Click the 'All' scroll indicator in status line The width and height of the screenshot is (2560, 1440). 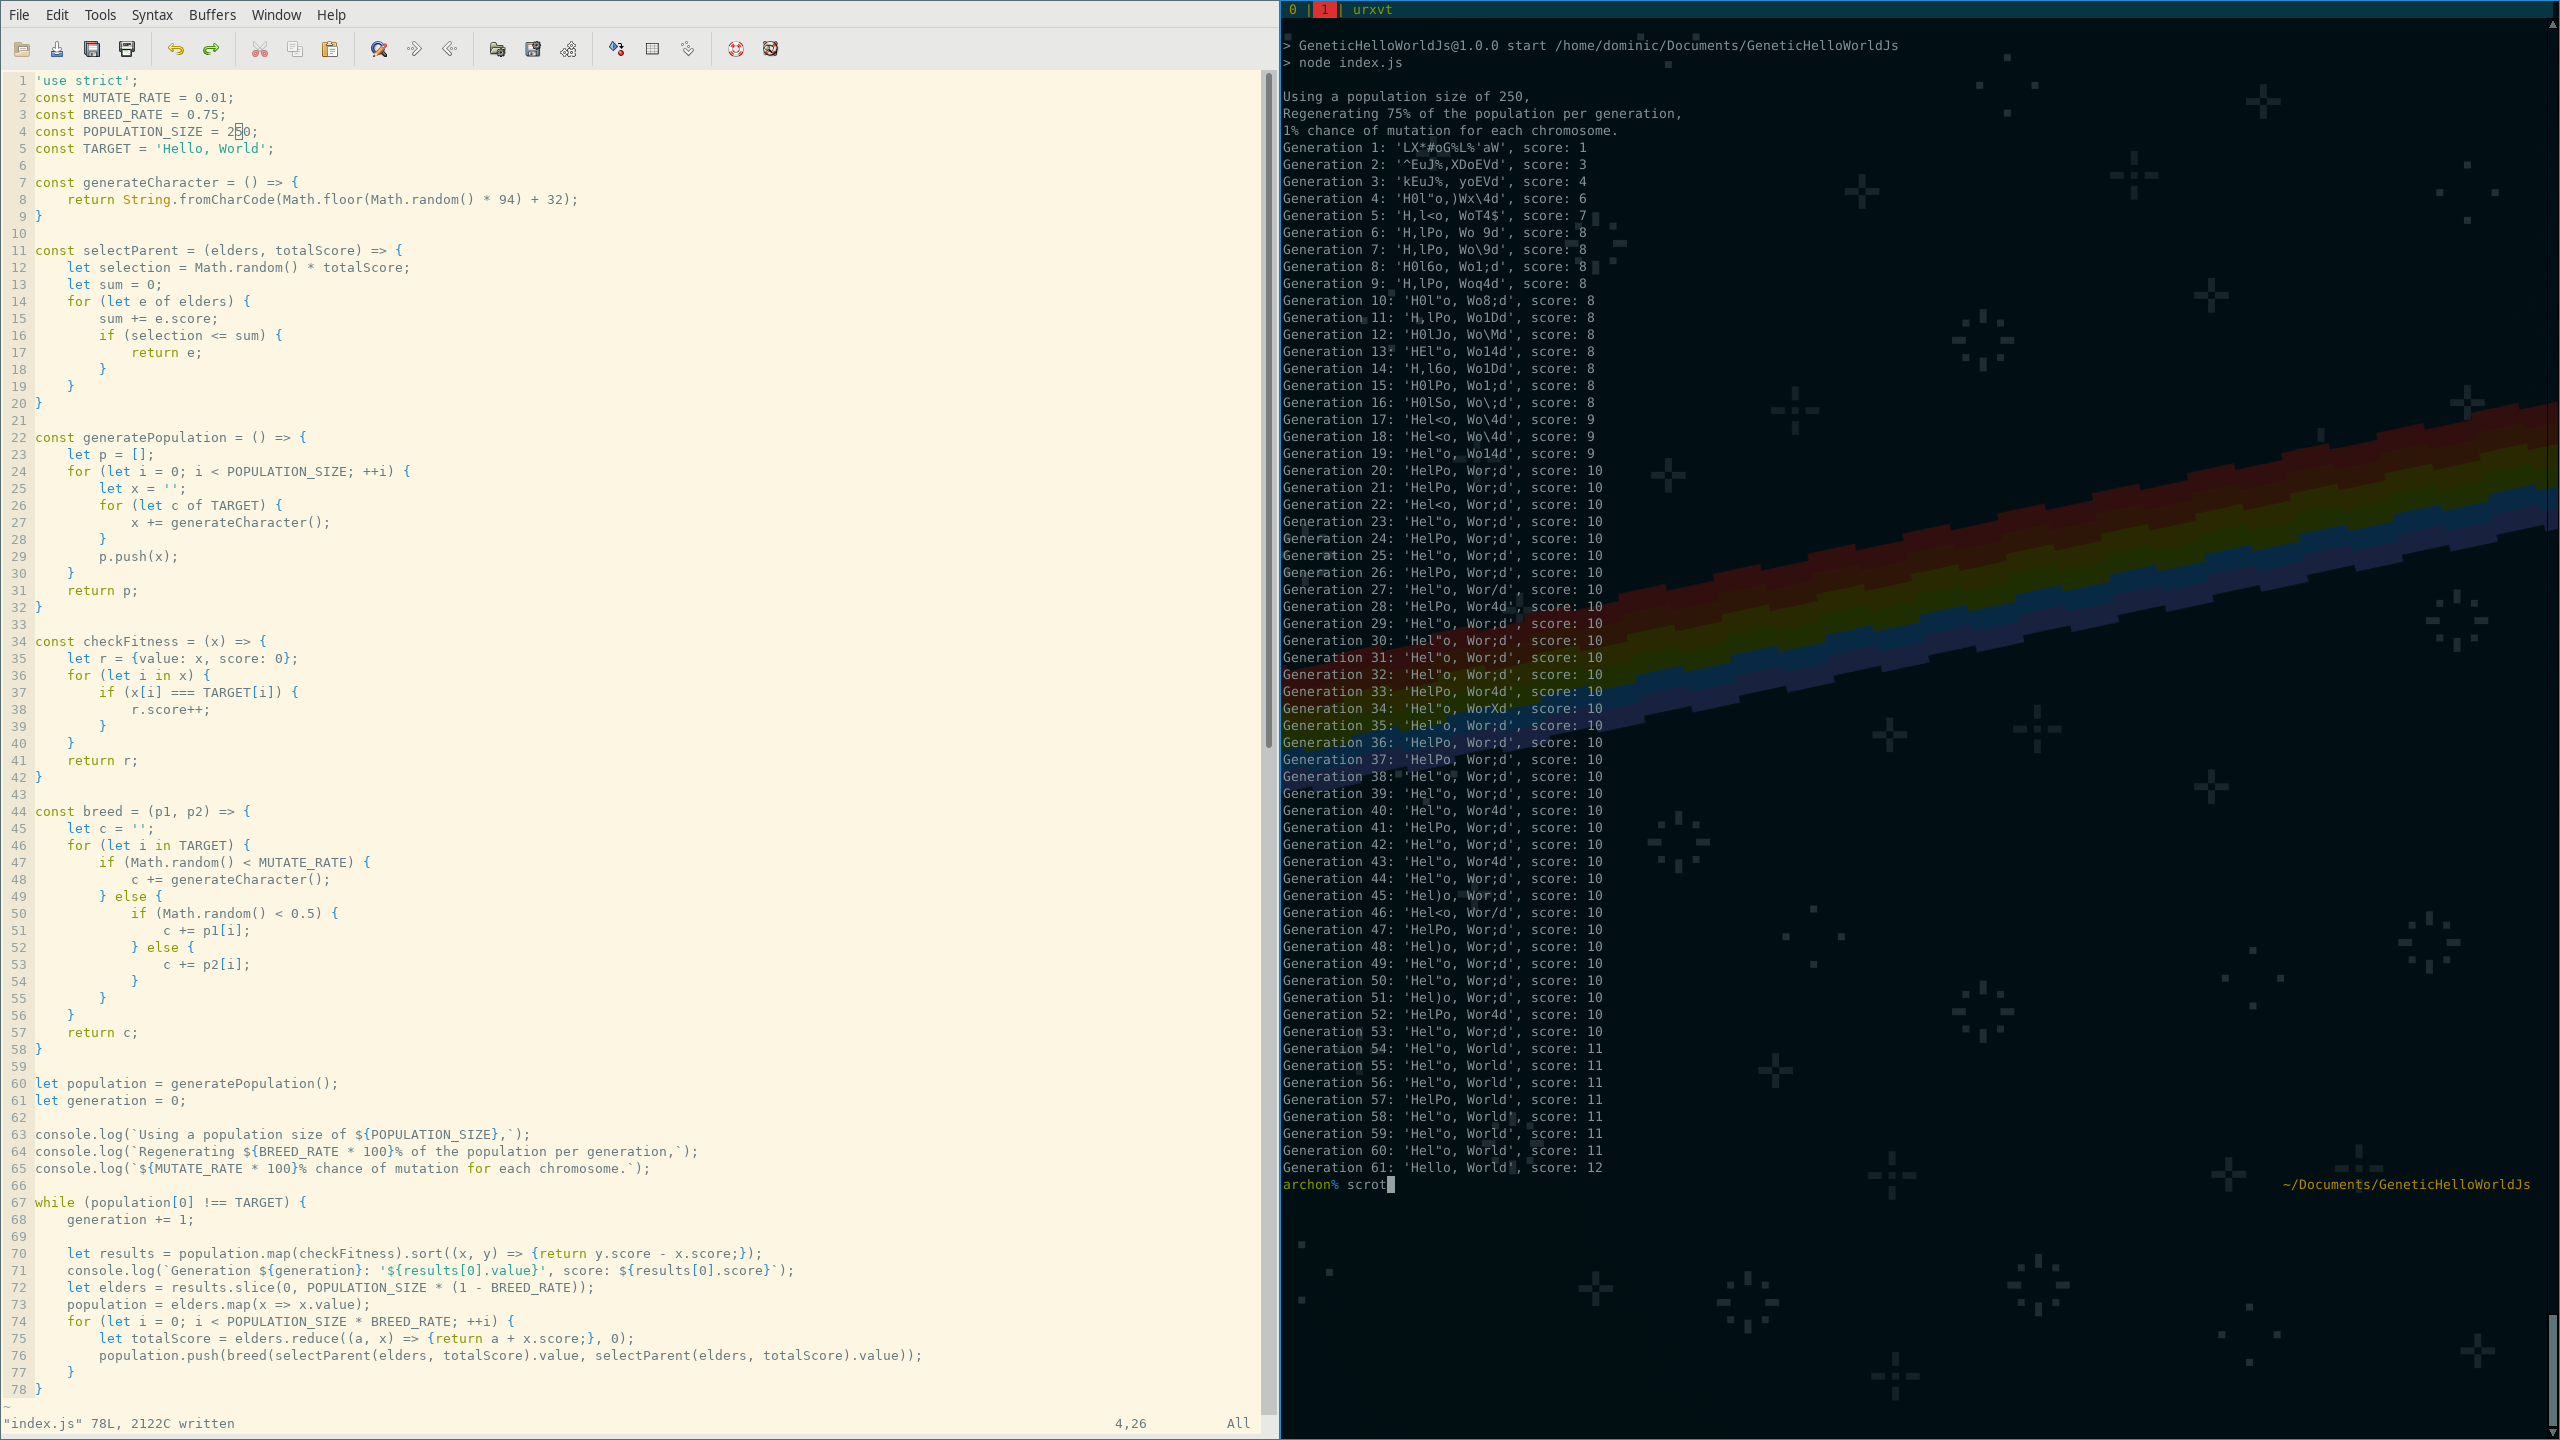[1238, 1424]
